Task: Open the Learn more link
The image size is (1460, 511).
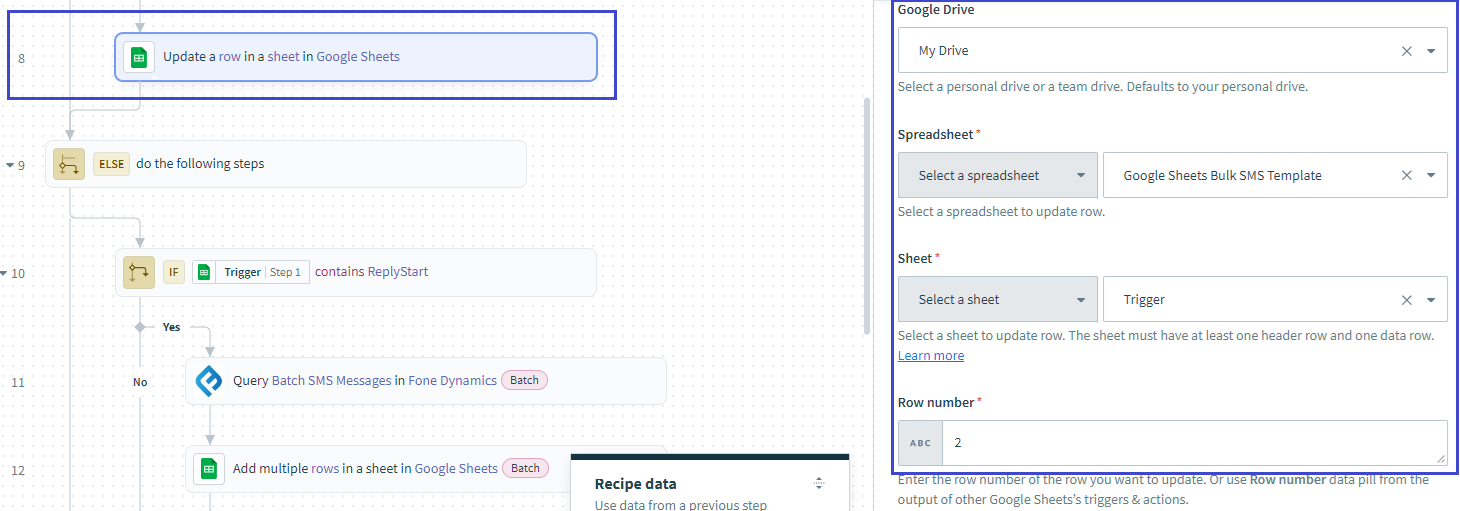Action: (x=931, y=356)
